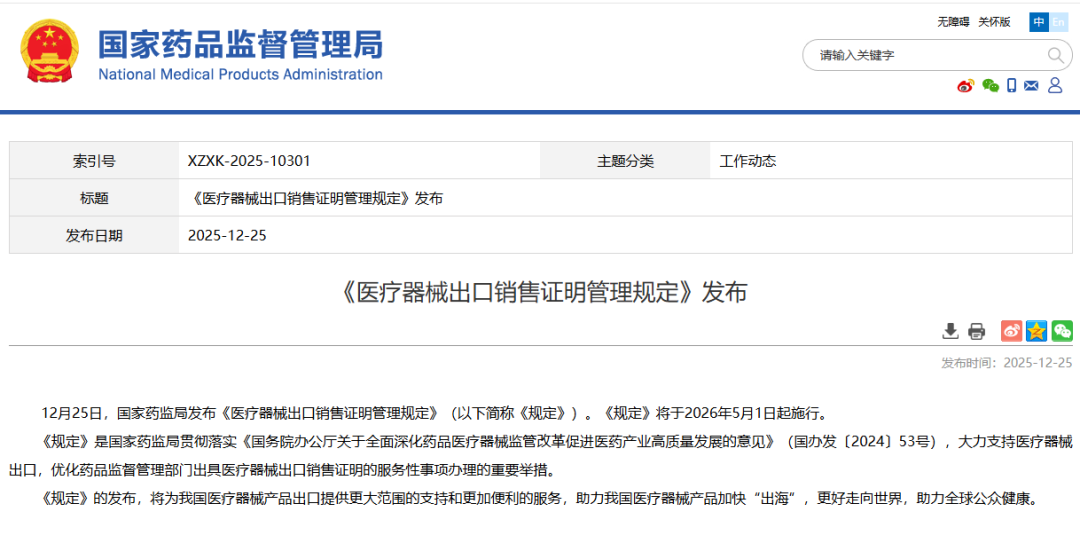Open the Weibo icon in header
The image size is (1080, 551).
pyautogui.click(x=966, y=85)
